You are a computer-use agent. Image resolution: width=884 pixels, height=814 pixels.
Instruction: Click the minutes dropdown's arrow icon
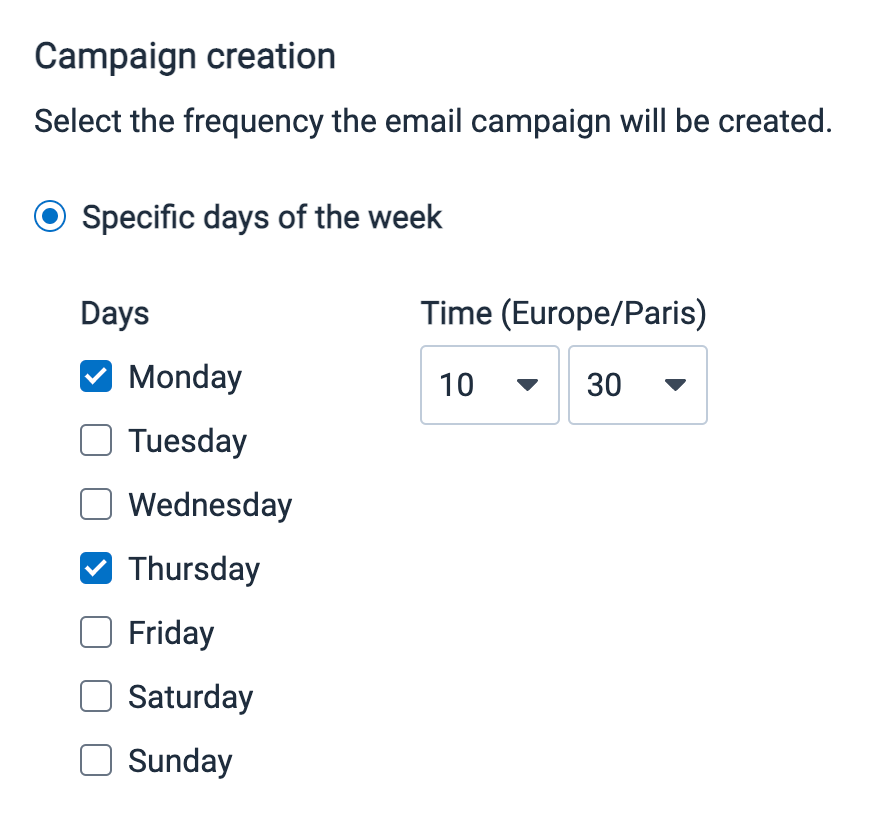coord(675,385)
